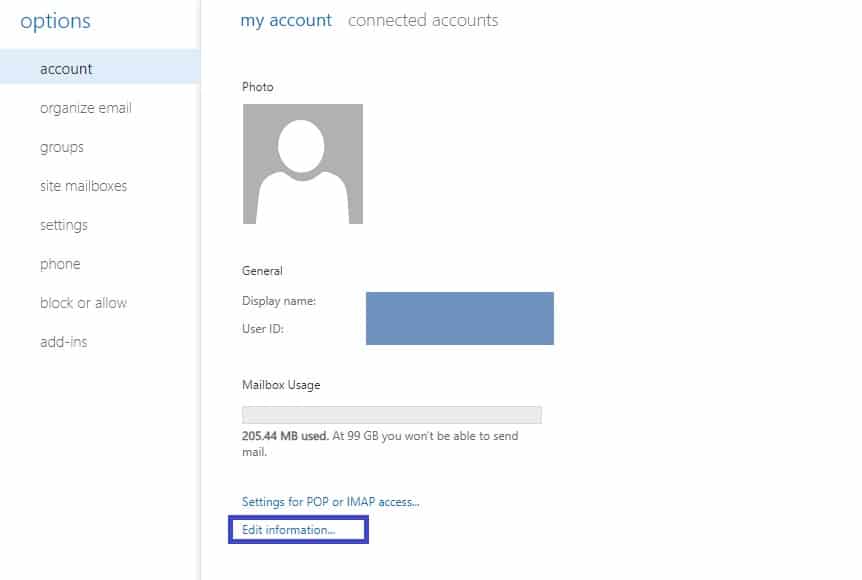Viewport: 862px width, 580px height.
Task: Select site mailboxes in sidebar
Action: pos(83,186)
